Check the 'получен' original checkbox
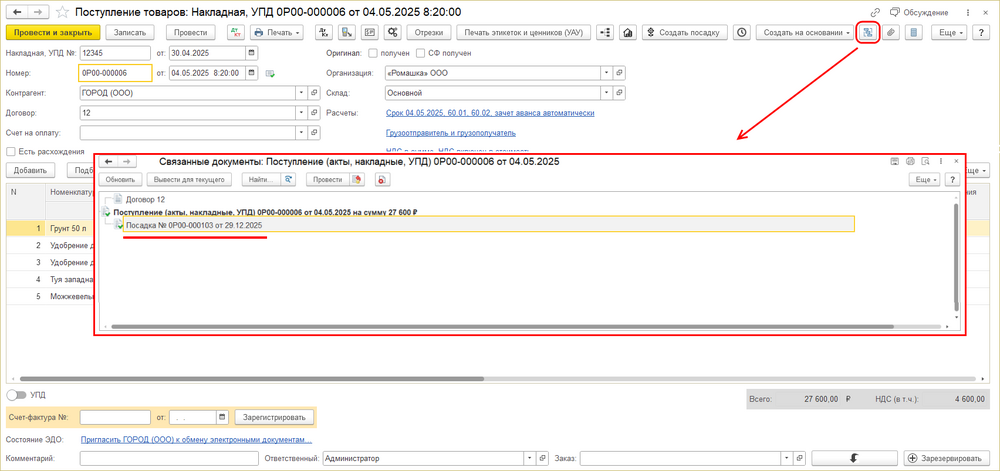 (x=373, y=54)
